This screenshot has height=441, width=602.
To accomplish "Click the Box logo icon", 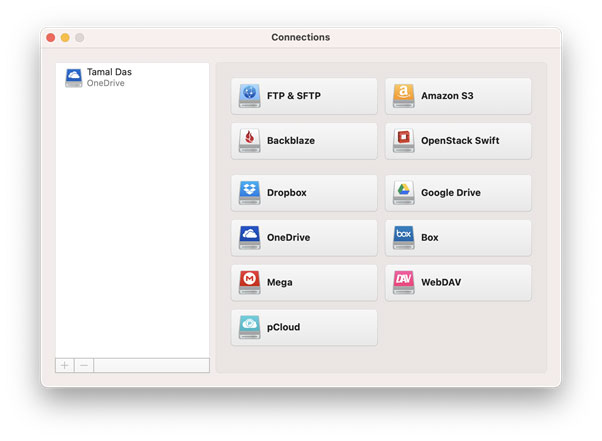I will coord(403,238).
